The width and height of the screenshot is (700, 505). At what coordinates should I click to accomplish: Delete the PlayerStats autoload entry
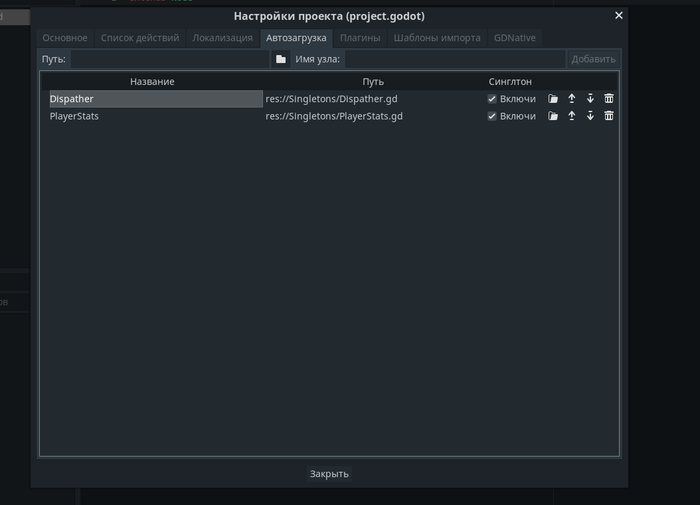(x=609, y=116)
